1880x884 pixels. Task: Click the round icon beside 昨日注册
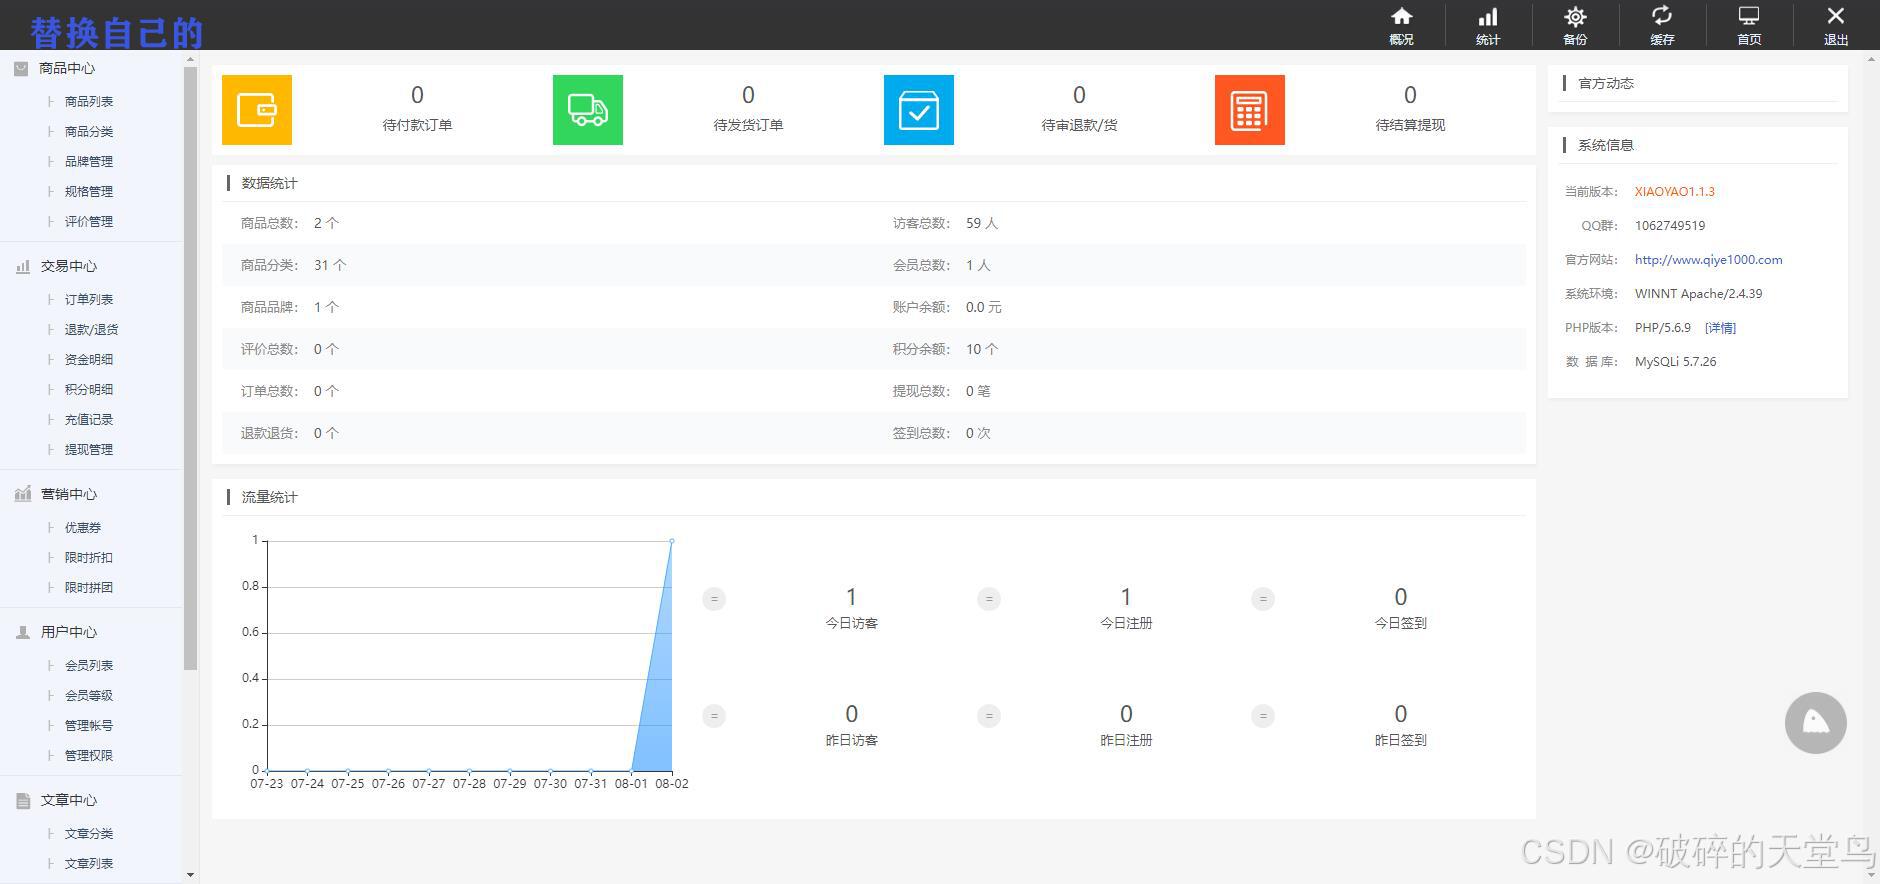(989, 716)
